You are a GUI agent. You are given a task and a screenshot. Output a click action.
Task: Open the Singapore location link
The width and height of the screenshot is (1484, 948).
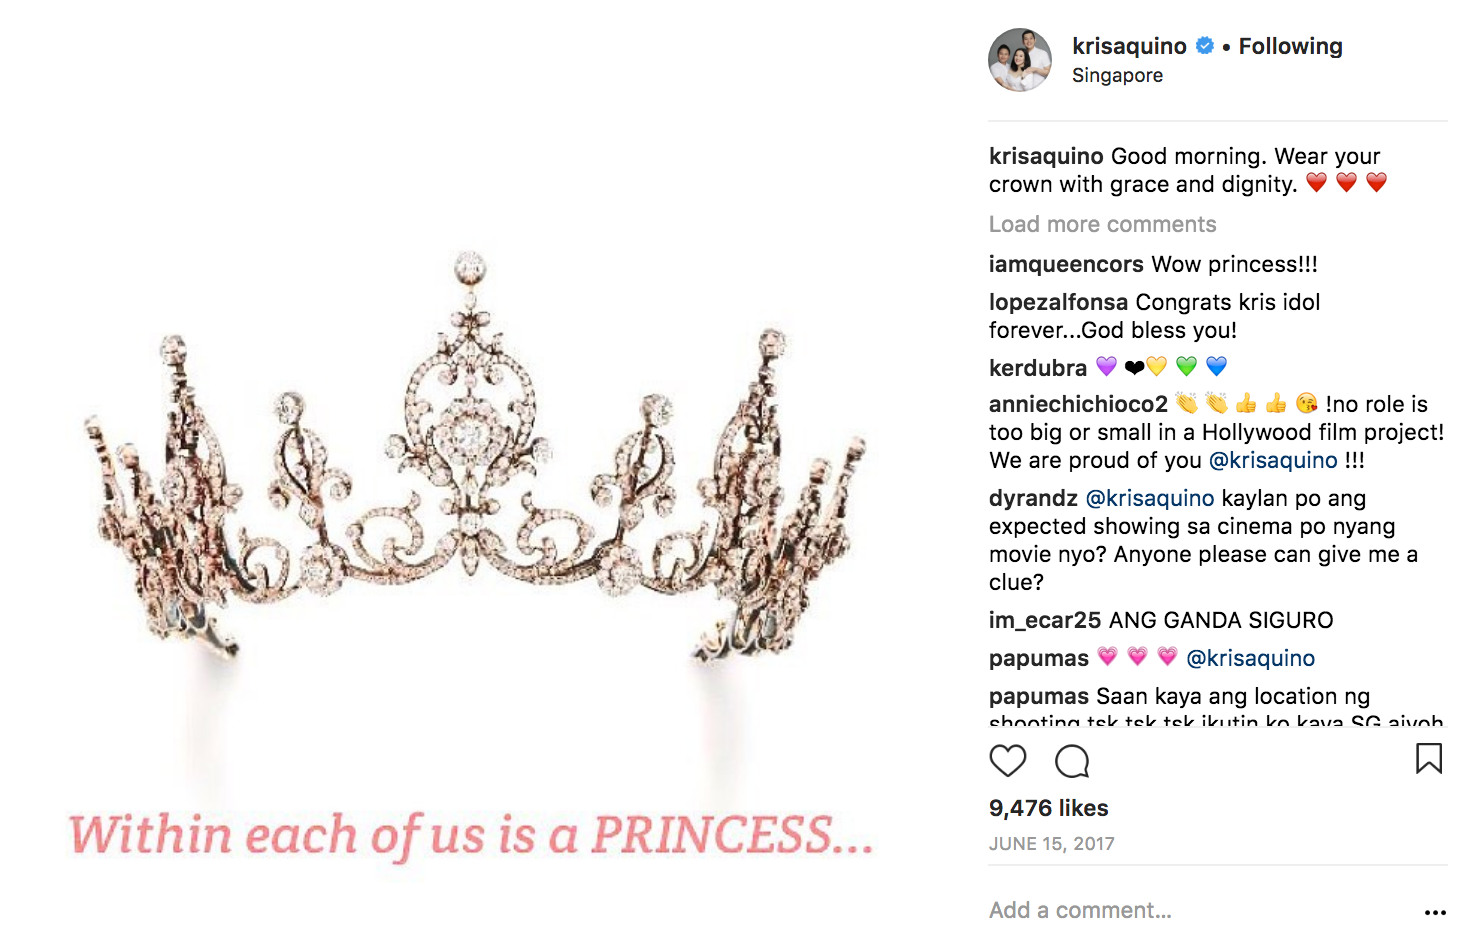(1117, 75)
